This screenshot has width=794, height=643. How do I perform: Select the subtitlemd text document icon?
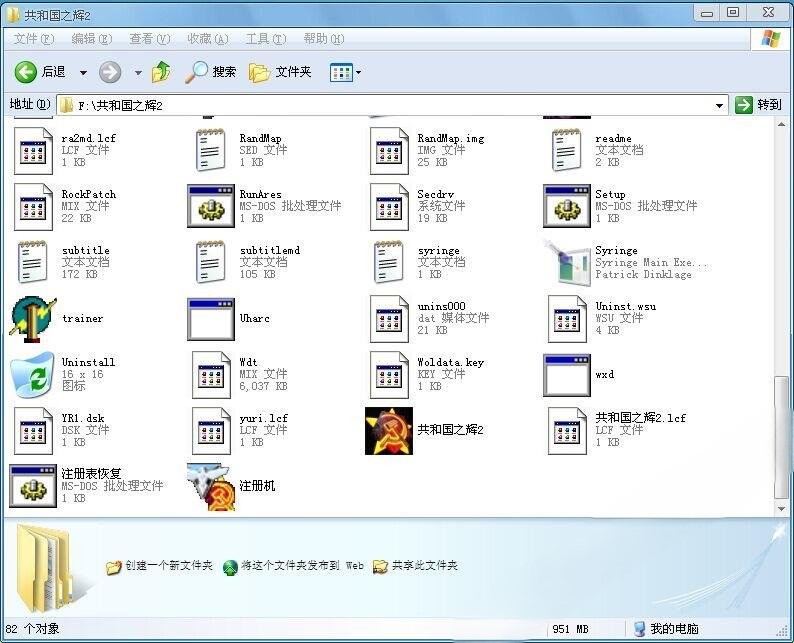click(x=211, y=262)
